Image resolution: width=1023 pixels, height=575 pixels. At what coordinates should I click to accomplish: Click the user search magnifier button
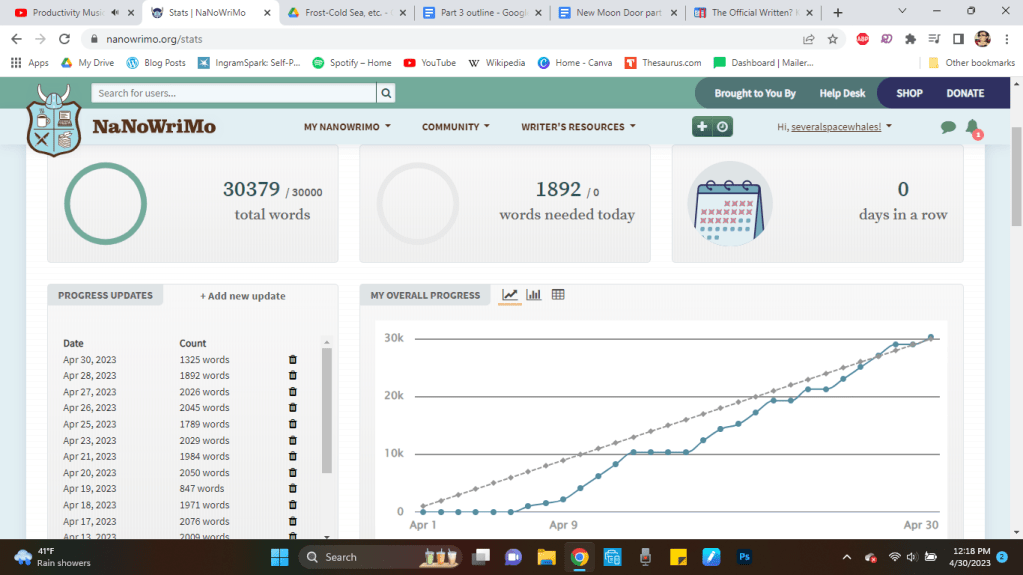(386, 93)
